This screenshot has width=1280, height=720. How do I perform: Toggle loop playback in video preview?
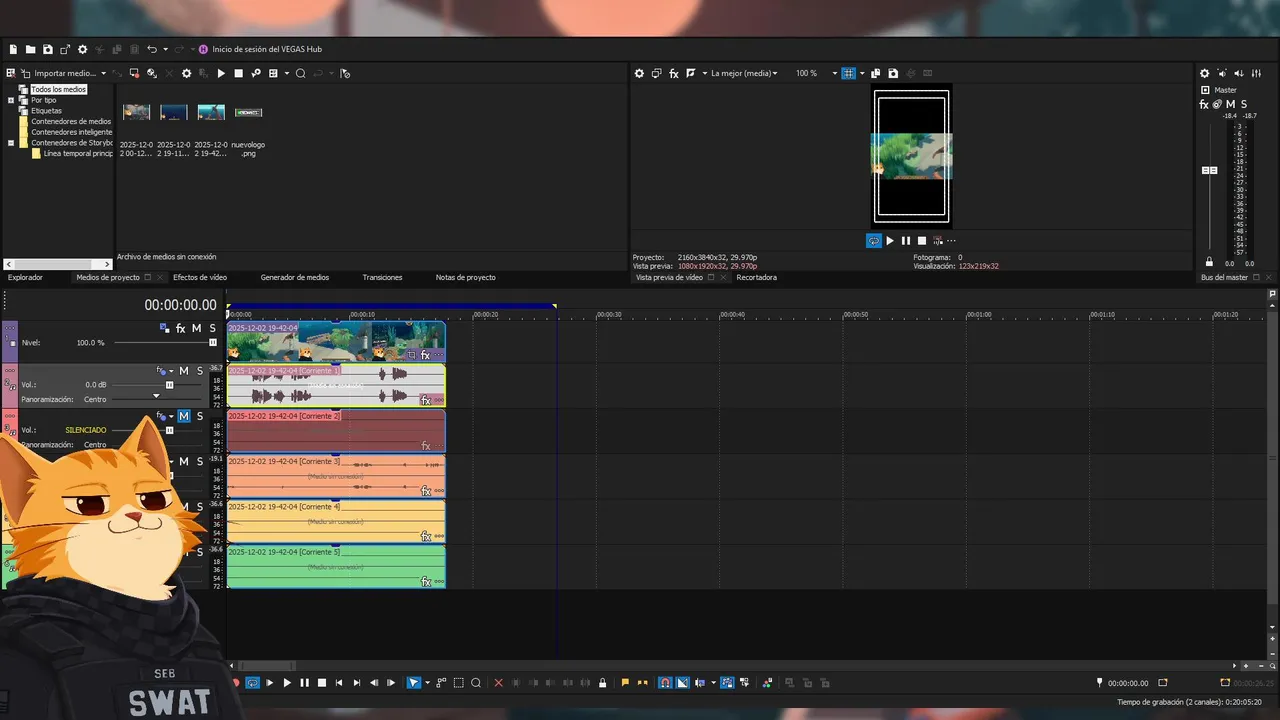tap(874, 240)
